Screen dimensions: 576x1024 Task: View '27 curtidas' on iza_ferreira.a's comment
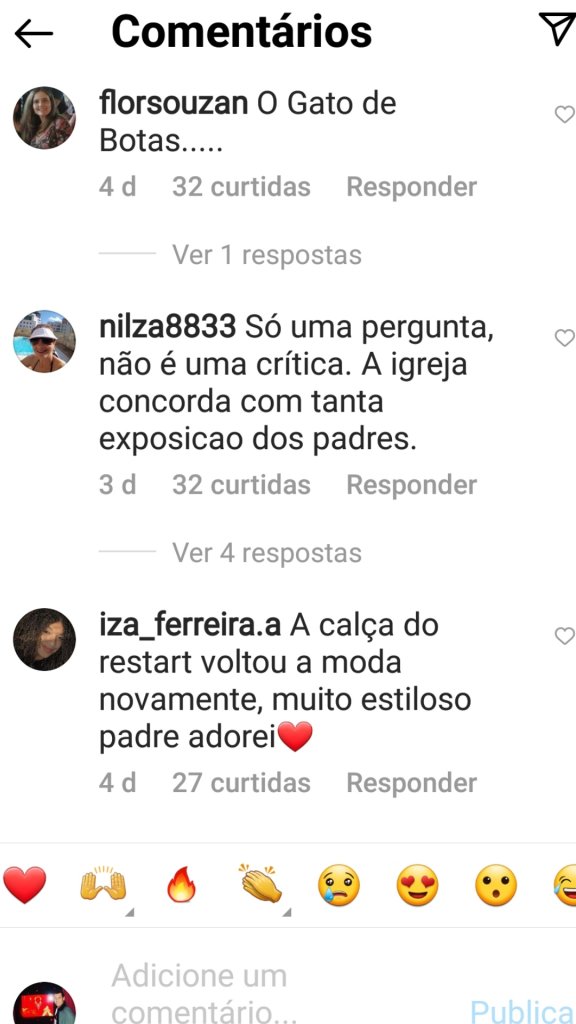click(x=241, y=783)
